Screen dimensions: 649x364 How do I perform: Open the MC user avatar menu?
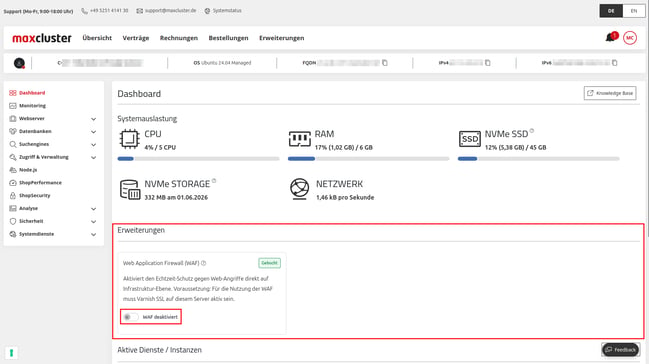click(630, 38)
